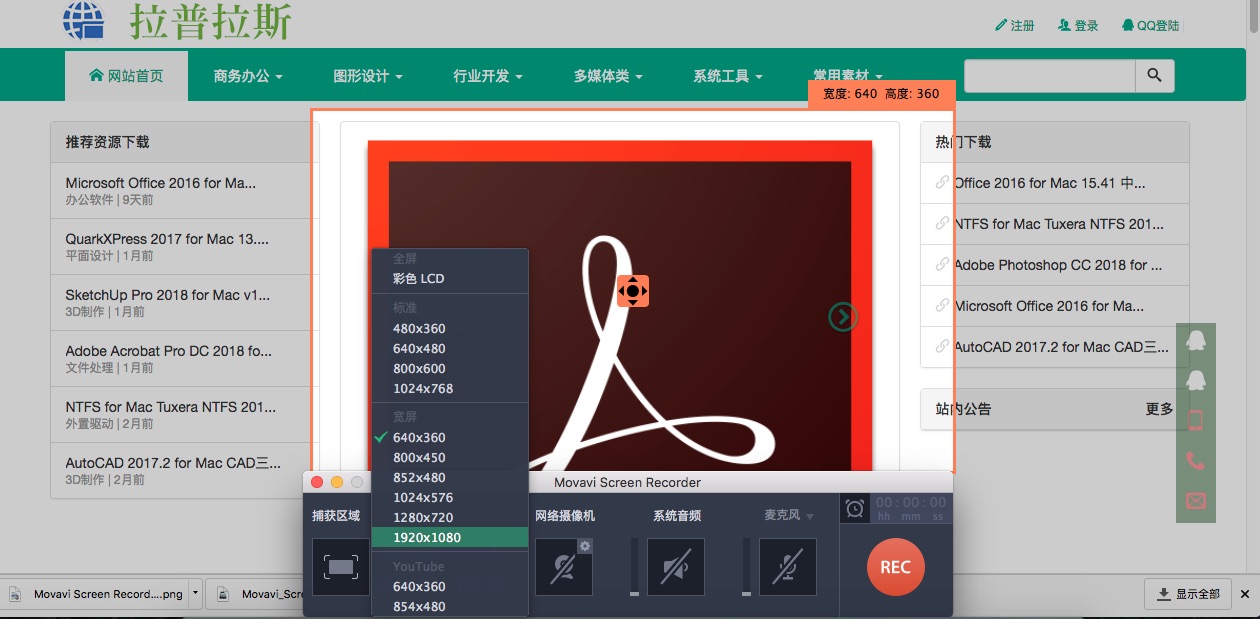Click the 登录 login link
The height and width of the screenshot is (619, 1260).
point(1078,26)
